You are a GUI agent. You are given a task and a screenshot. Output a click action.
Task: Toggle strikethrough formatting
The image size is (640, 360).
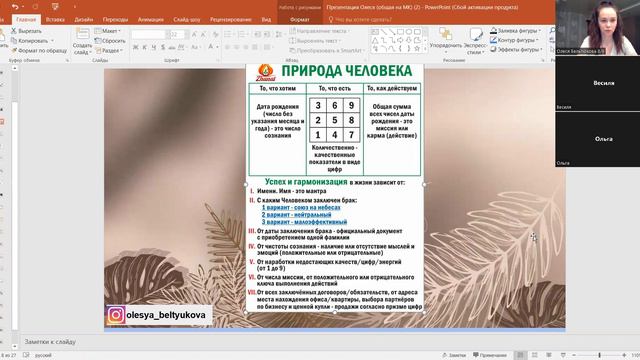point(172,47)
